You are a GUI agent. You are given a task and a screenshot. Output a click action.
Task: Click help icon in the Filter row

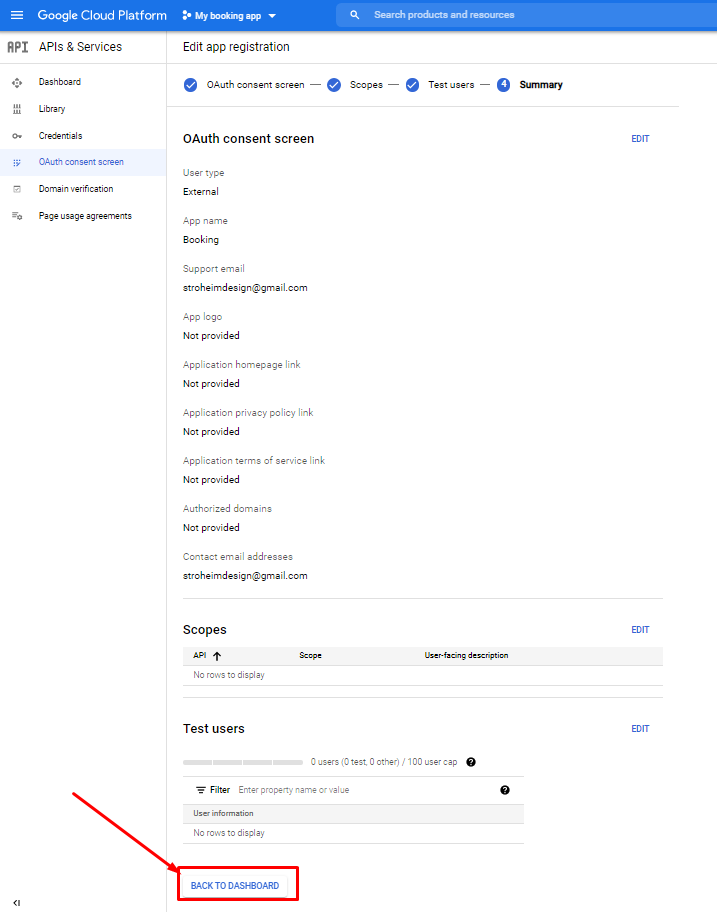tap(505, 790)
